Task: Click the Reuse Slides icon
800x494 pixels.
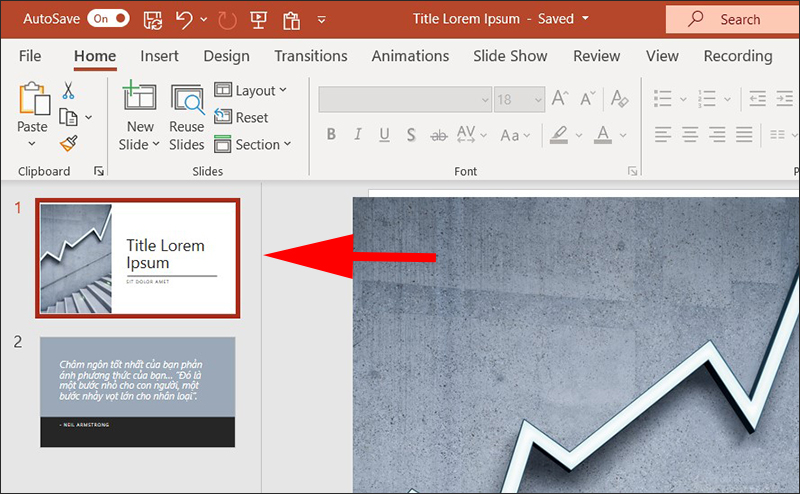Action: tap(187, 100)
